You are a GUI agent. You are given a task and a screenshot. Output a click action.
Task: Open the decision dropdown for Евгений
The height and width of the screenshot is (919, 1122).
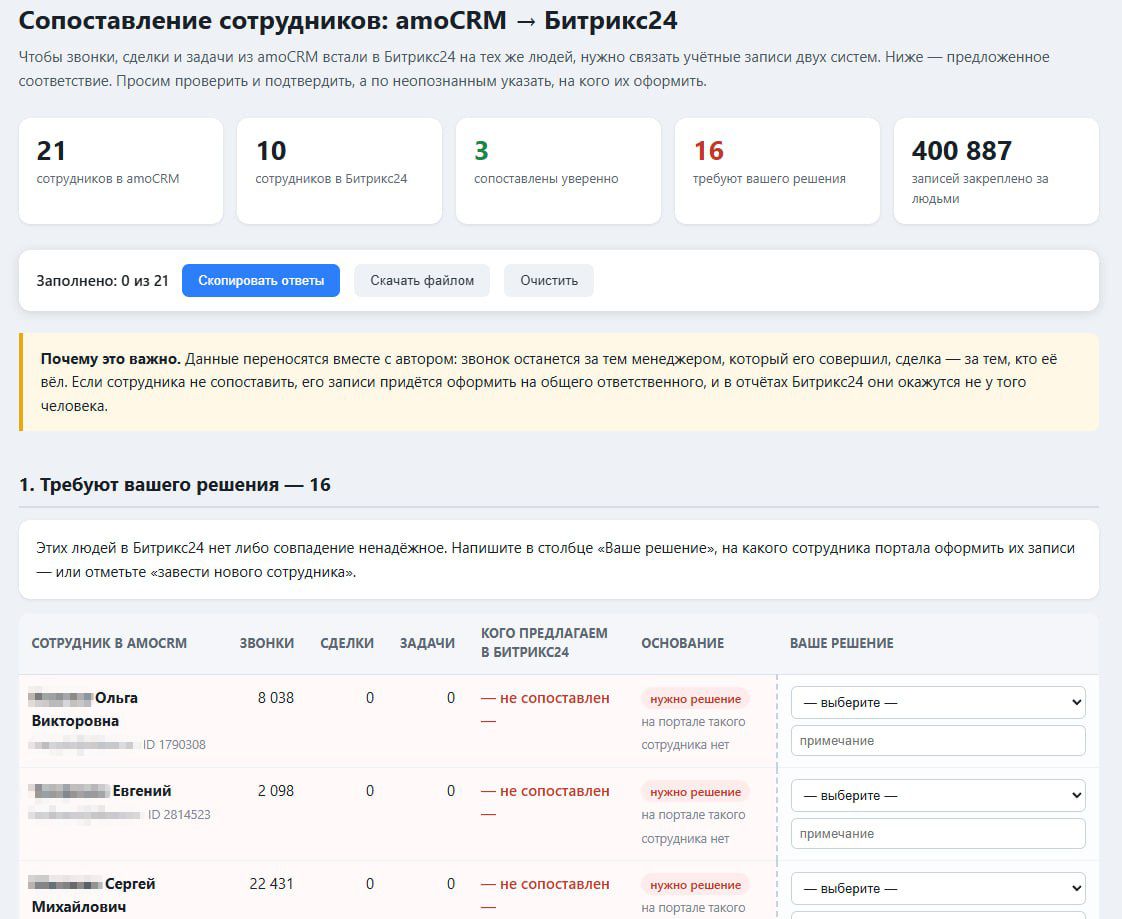pyautogui.click(x=938, y=795)
